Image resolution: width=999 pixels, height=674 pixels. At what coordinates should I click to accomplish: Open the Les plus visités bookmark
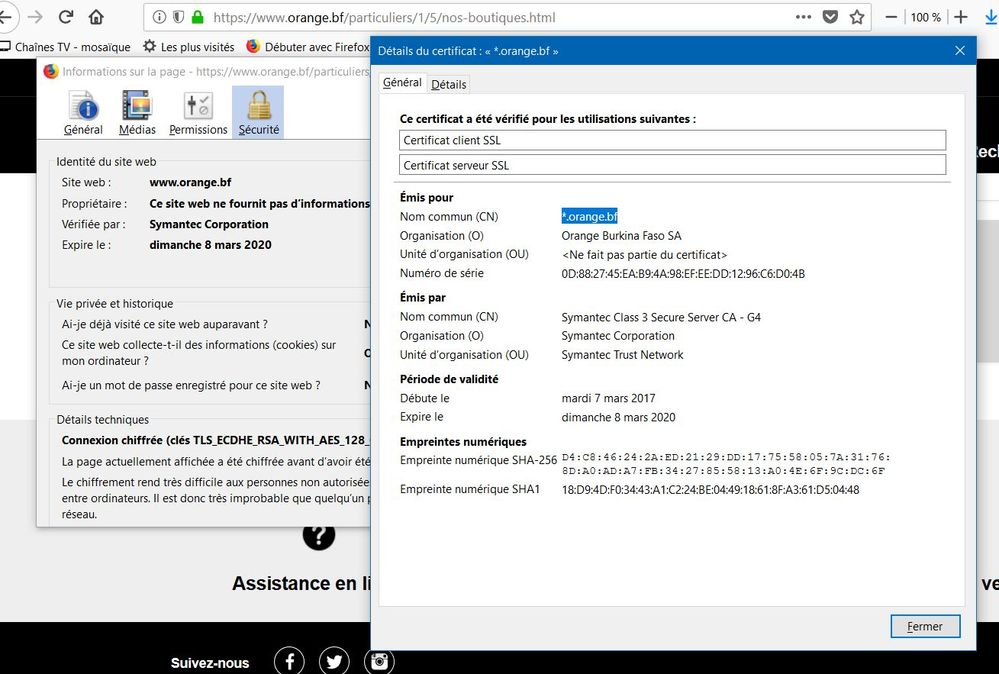pos(188,46)
